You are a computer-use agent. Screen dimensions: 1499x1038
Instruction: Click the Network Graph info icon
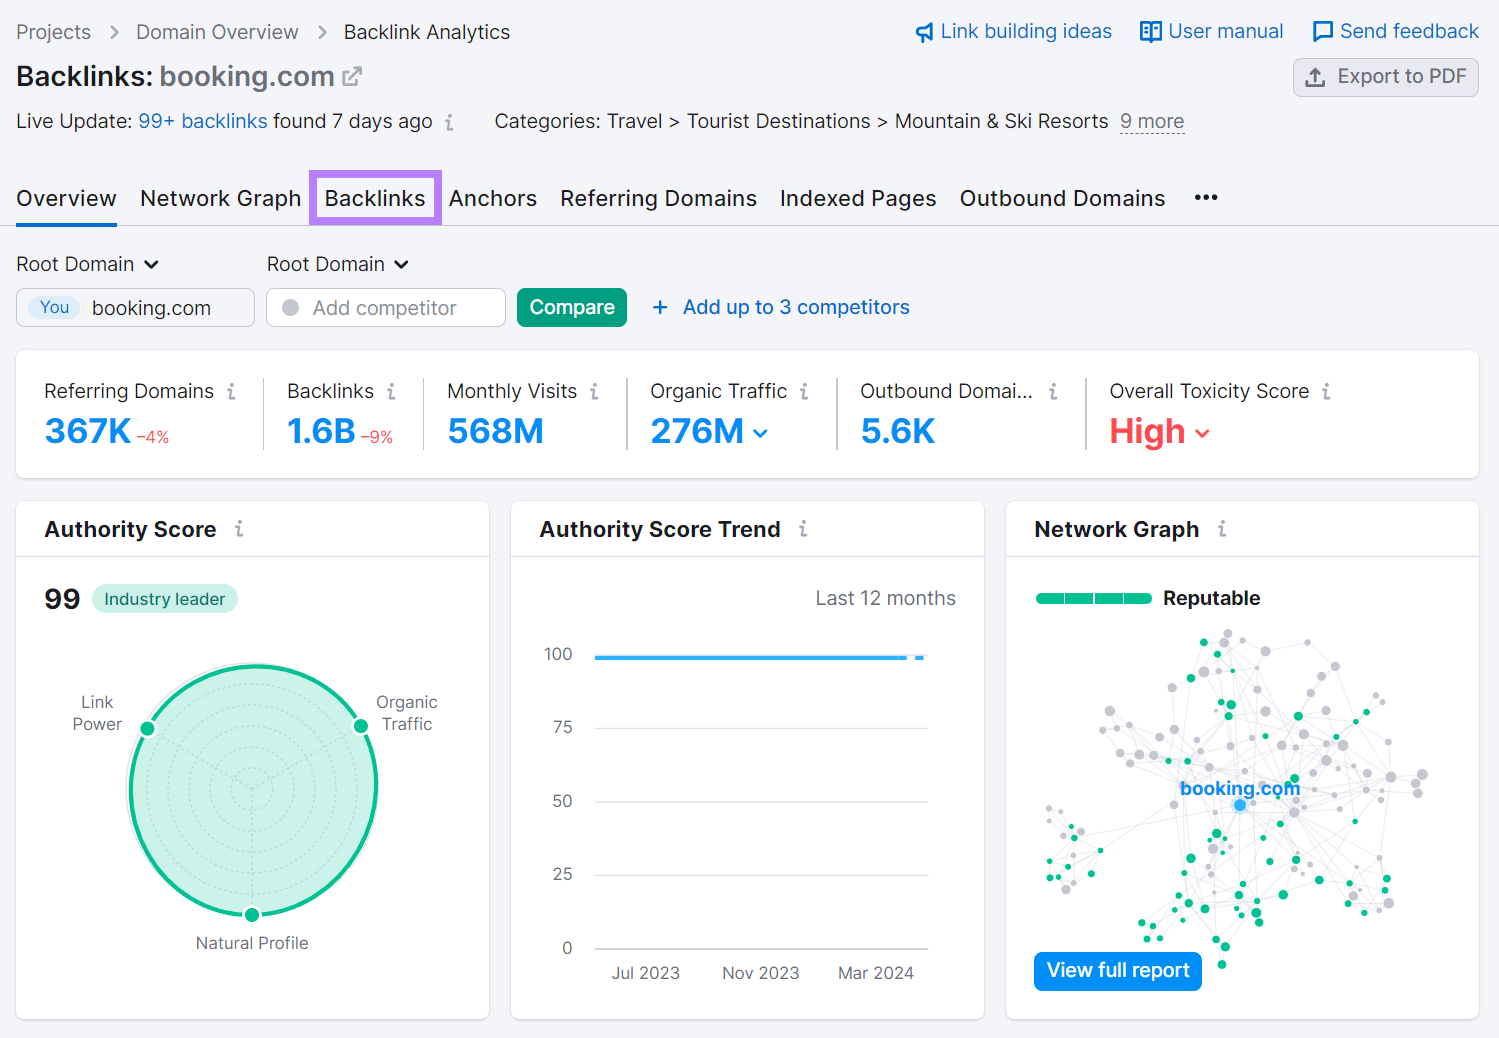pyautogui.click(x=1222, y=529)
